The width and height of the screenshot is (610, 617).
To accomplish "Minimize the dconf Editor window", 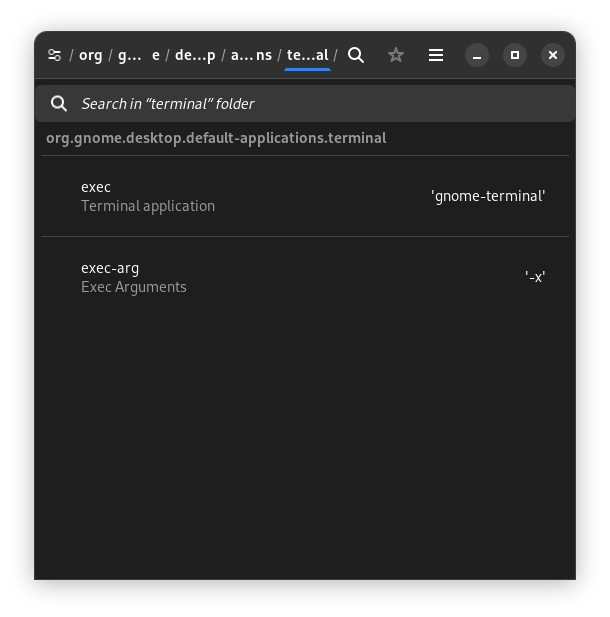I will pos(477,55).
